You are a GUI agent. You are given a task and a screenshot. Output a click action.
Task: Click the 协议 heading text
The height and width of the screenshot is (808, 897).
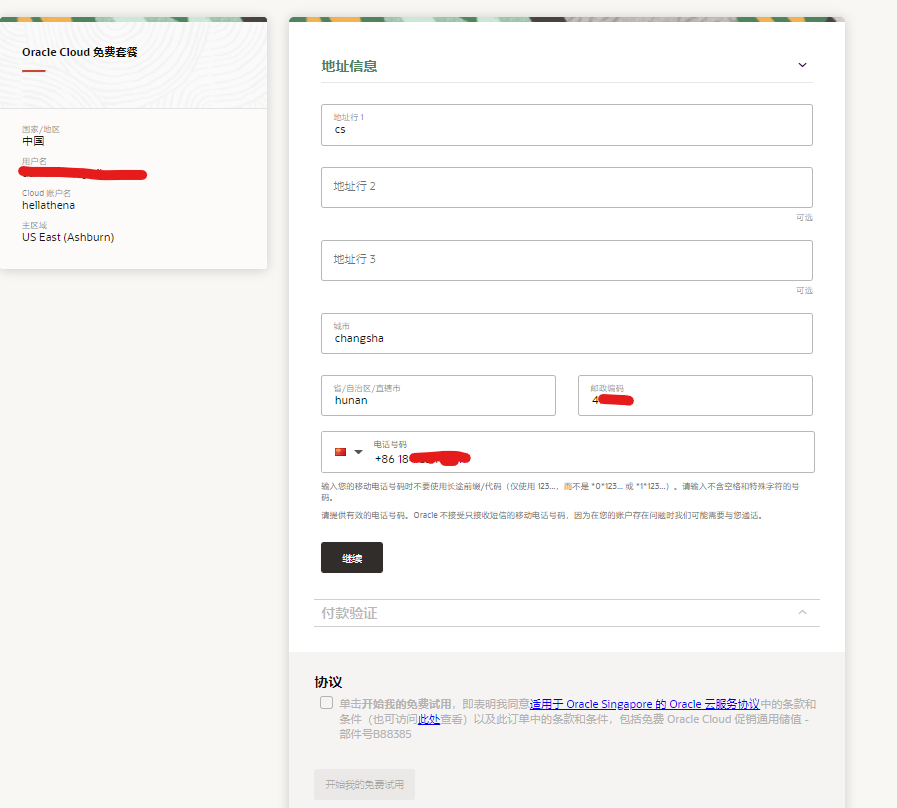(x=328, y=682)
